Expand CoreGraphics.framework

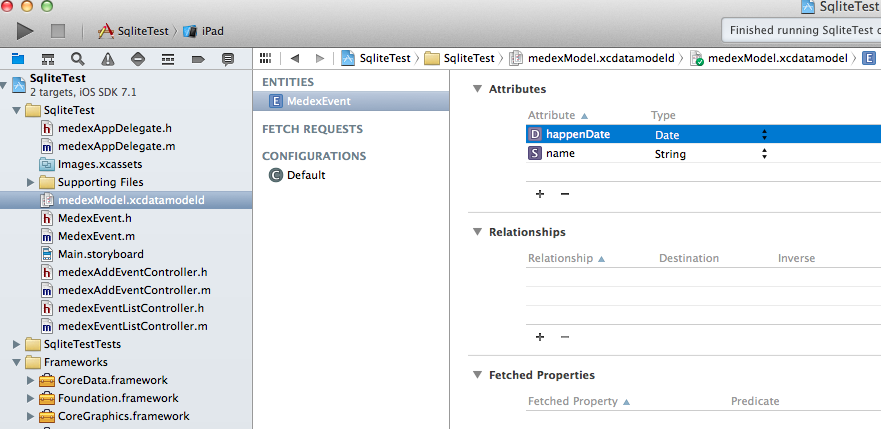click(31, 416)
